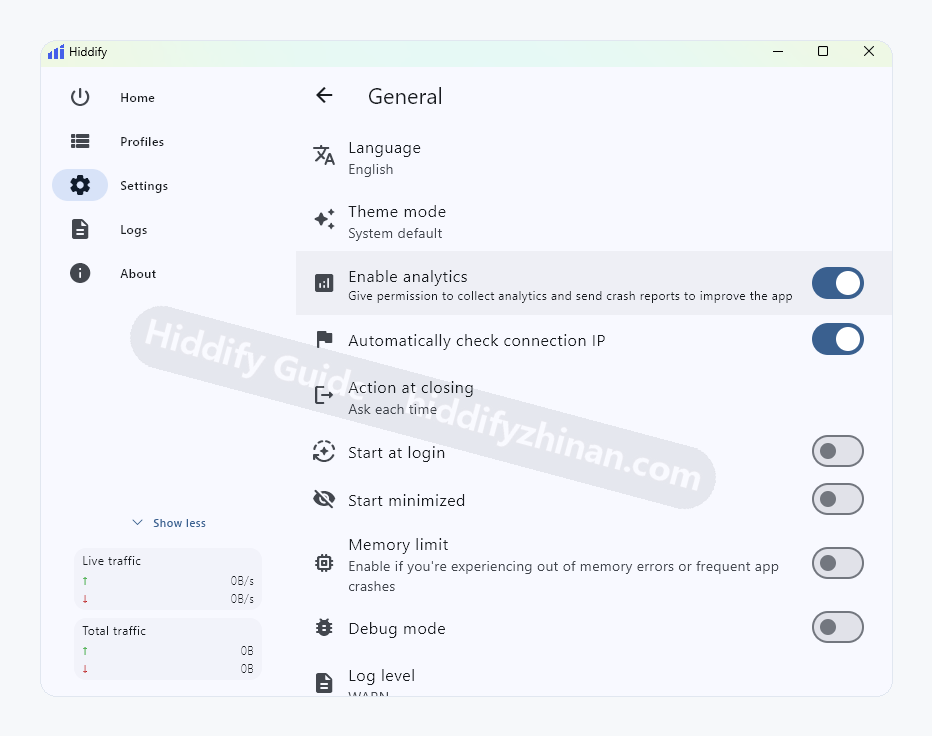Click the Theme mode sparkle icon
This screenshot has width=932, height=736.
[x=324, y=219]
